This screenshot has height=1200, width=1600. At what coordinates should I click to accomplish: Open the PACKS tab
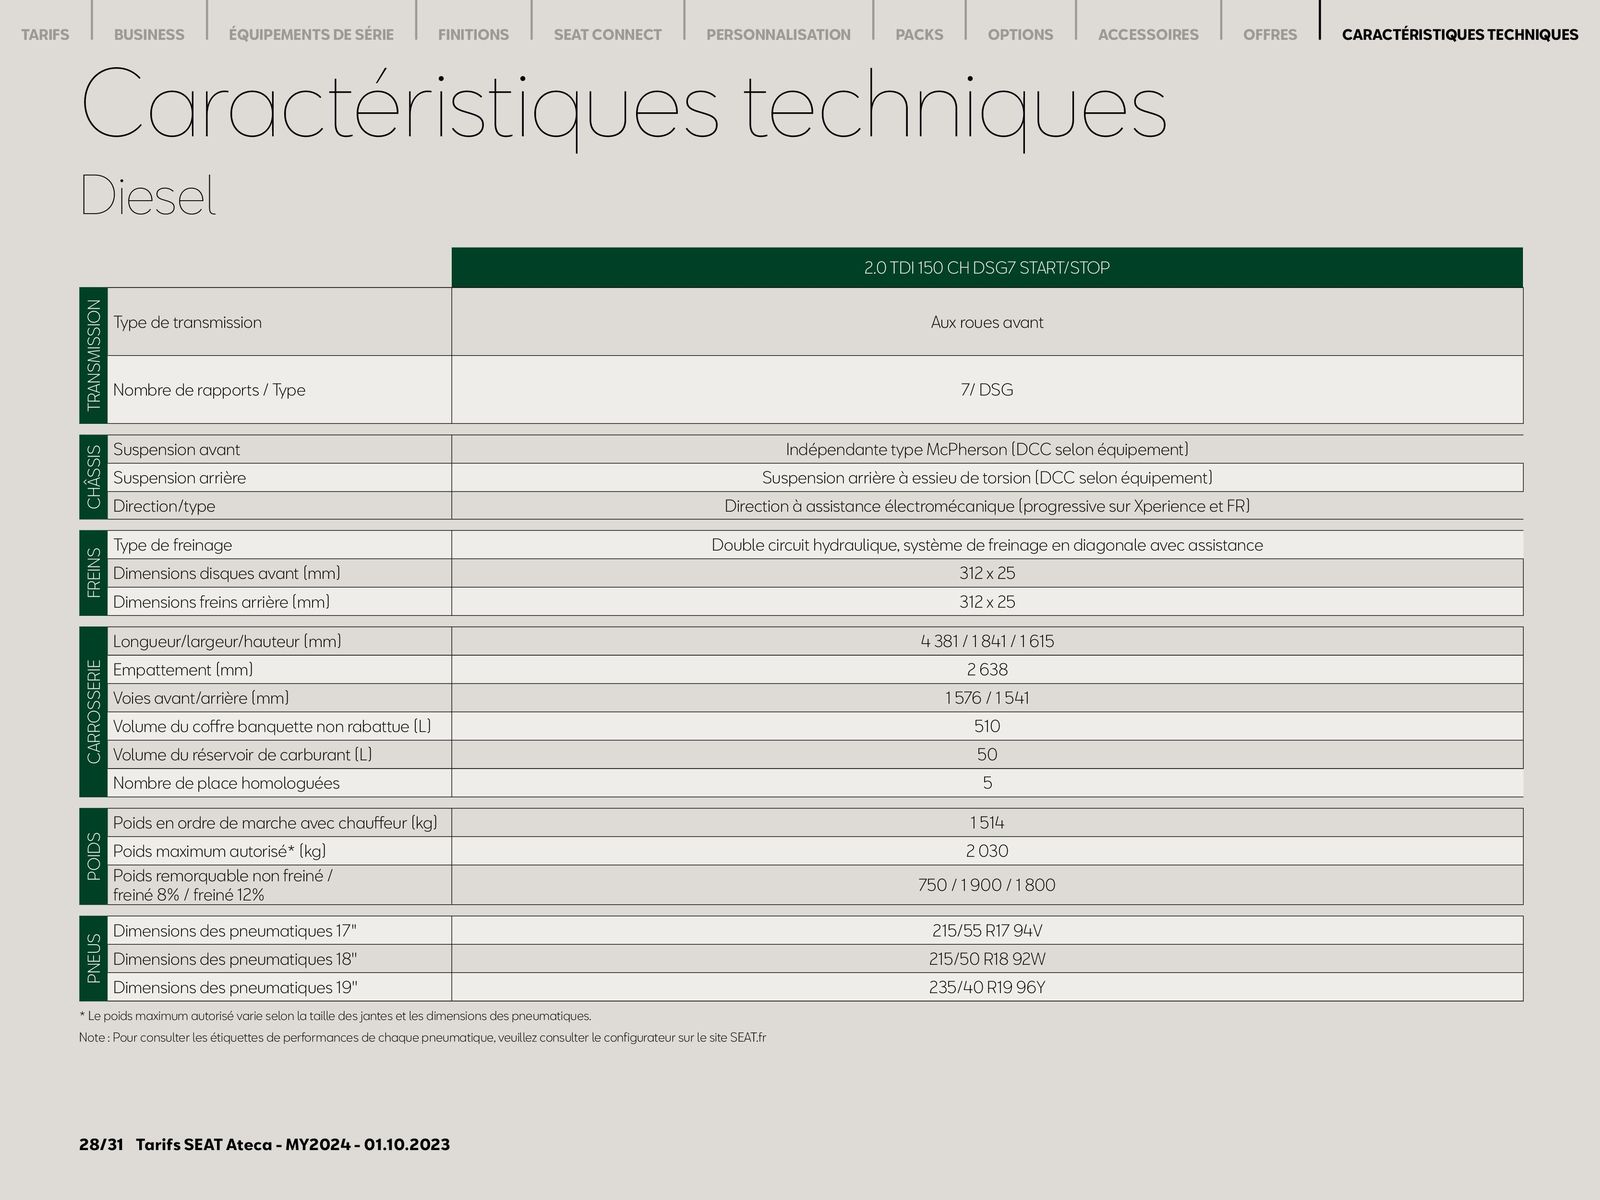coord(919,34)
